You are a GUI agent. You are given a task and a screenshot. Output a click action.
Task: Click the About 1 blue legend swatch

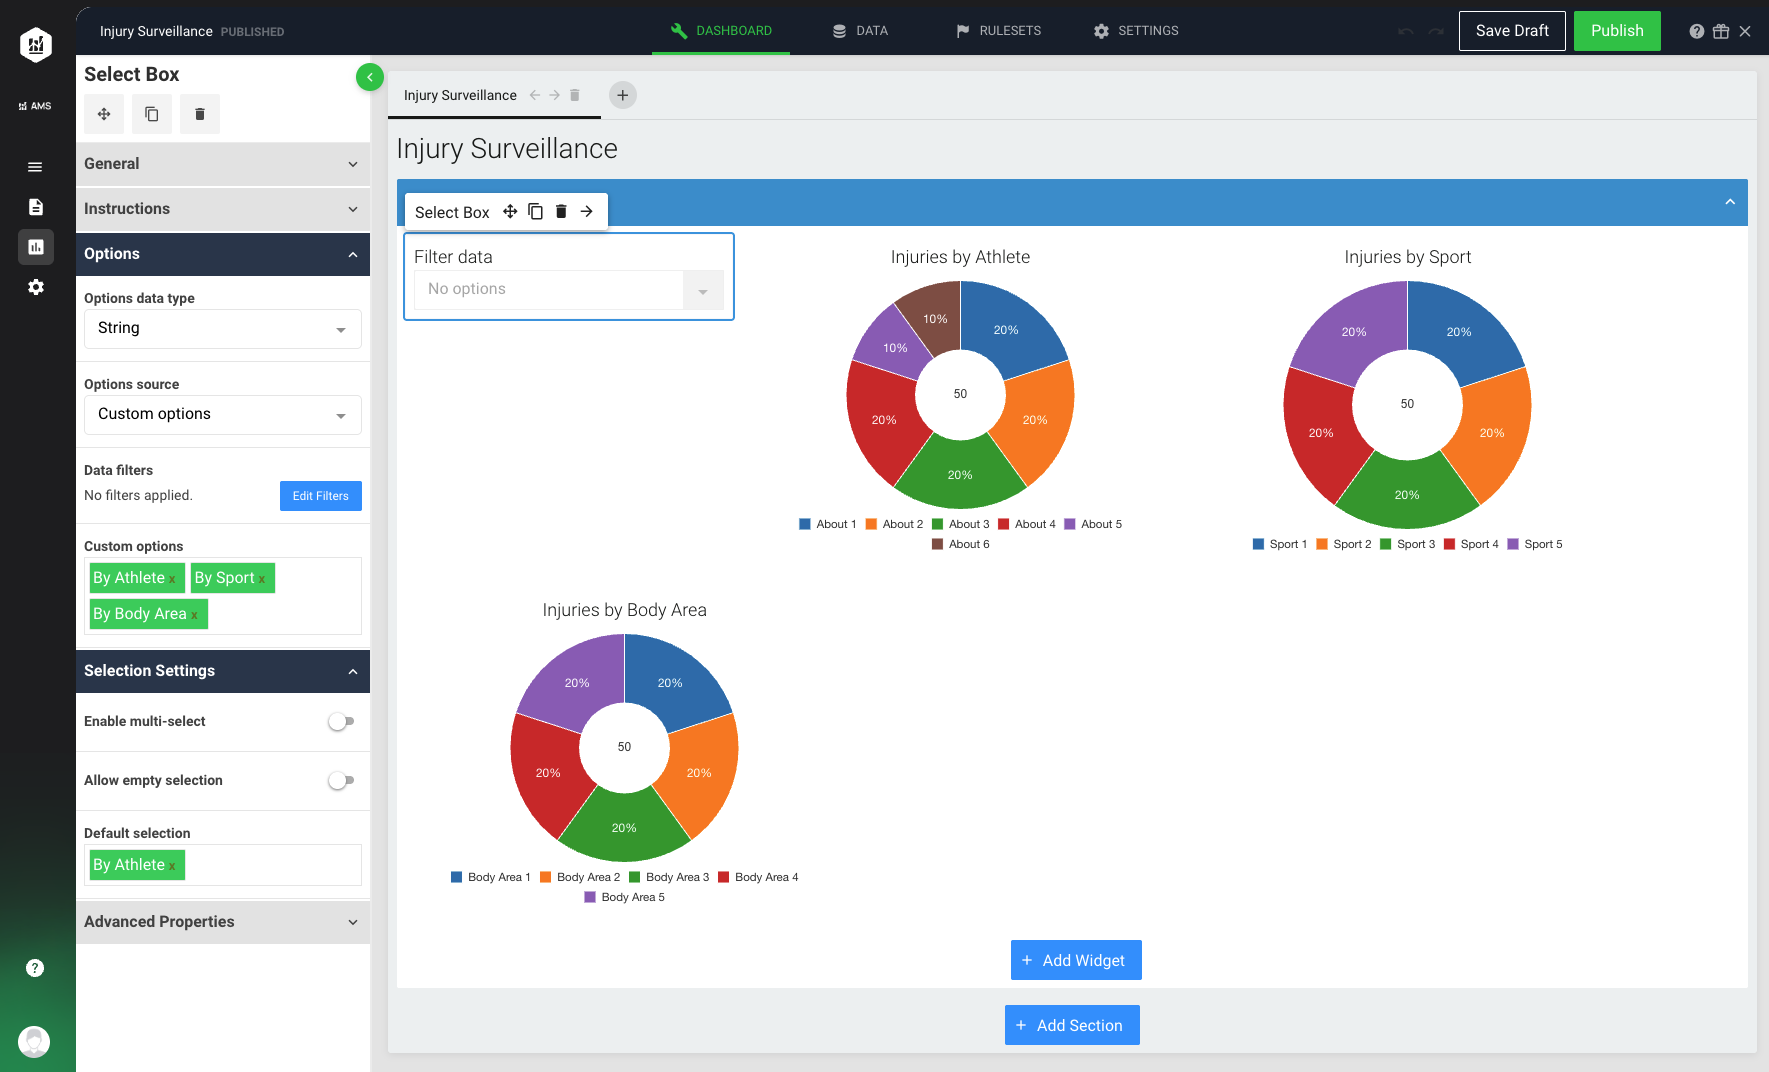(805, 524)
